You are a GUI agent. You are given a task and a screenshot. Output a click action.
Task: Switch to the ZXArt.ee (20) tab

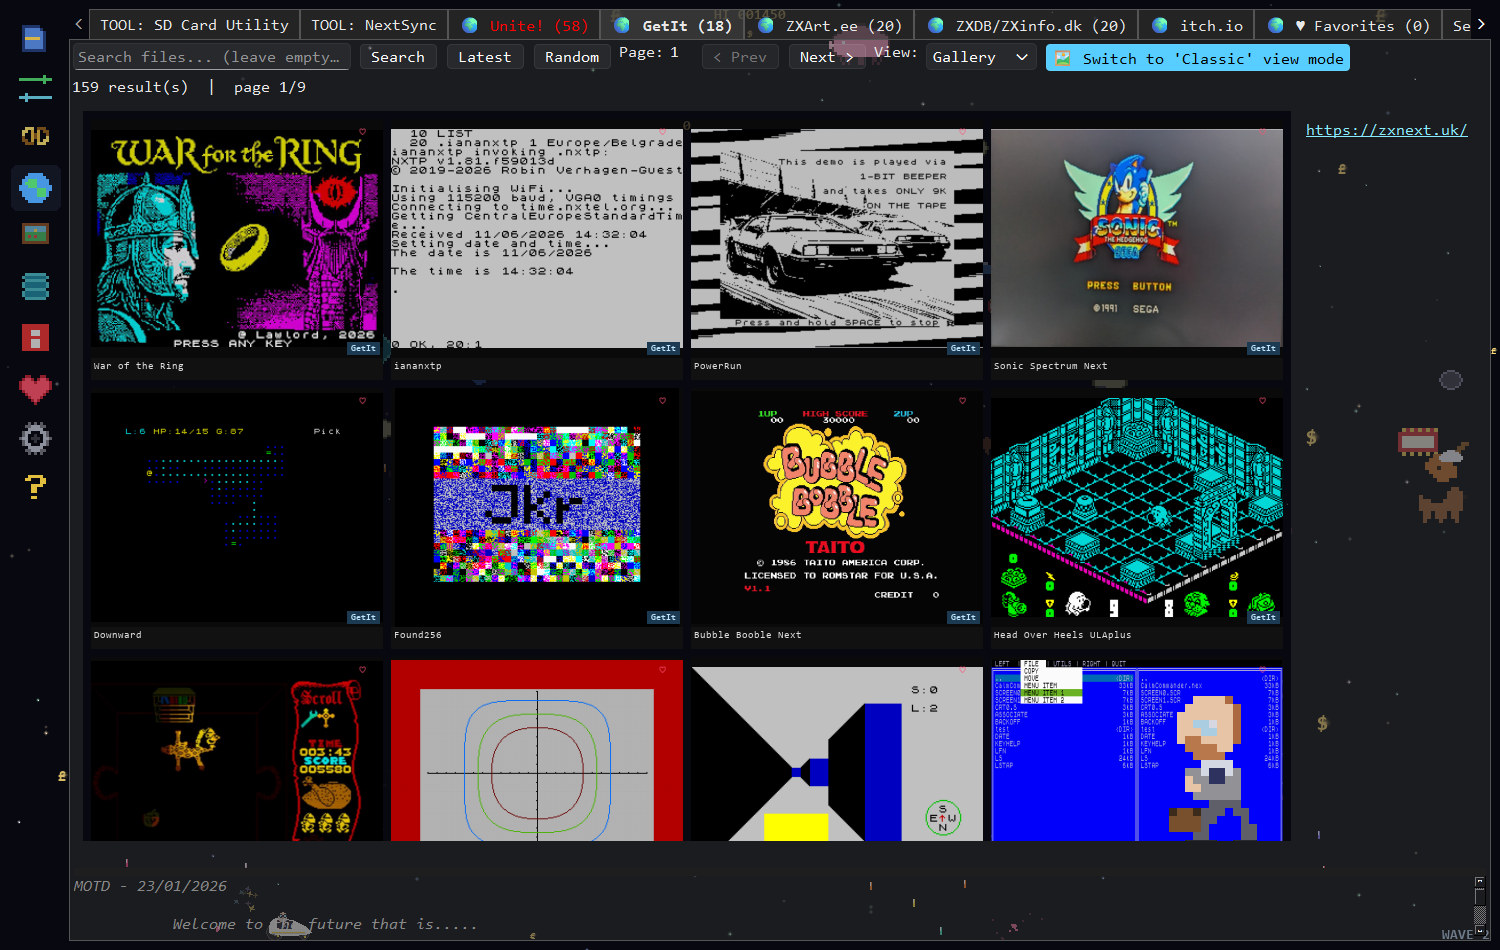831,26
